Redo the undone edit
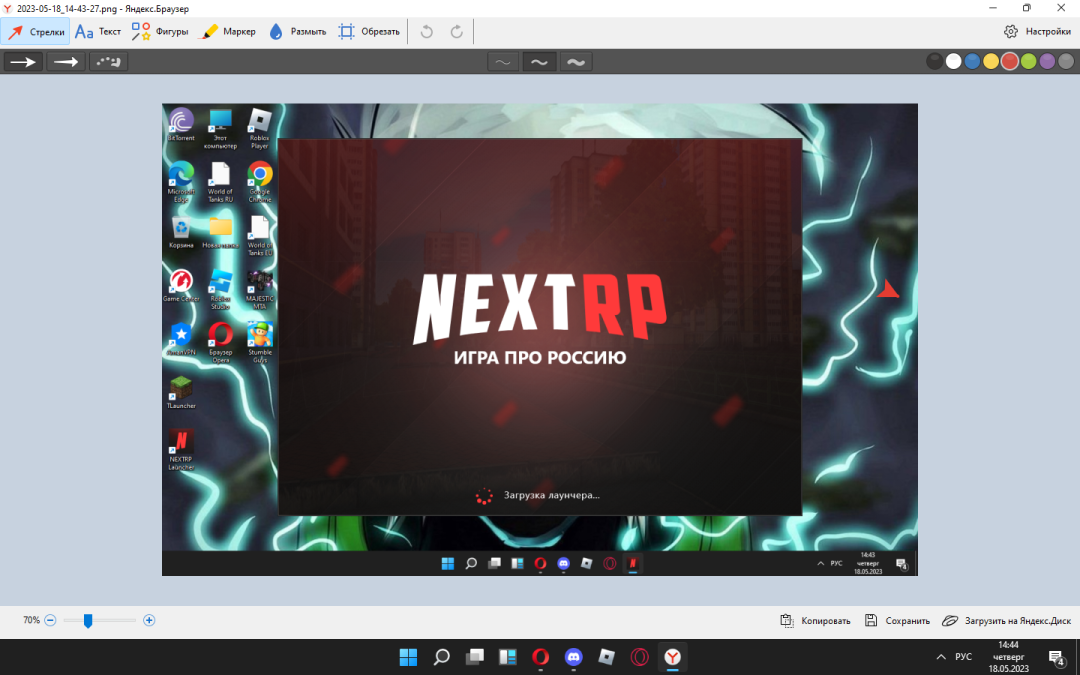 [456, 32]
